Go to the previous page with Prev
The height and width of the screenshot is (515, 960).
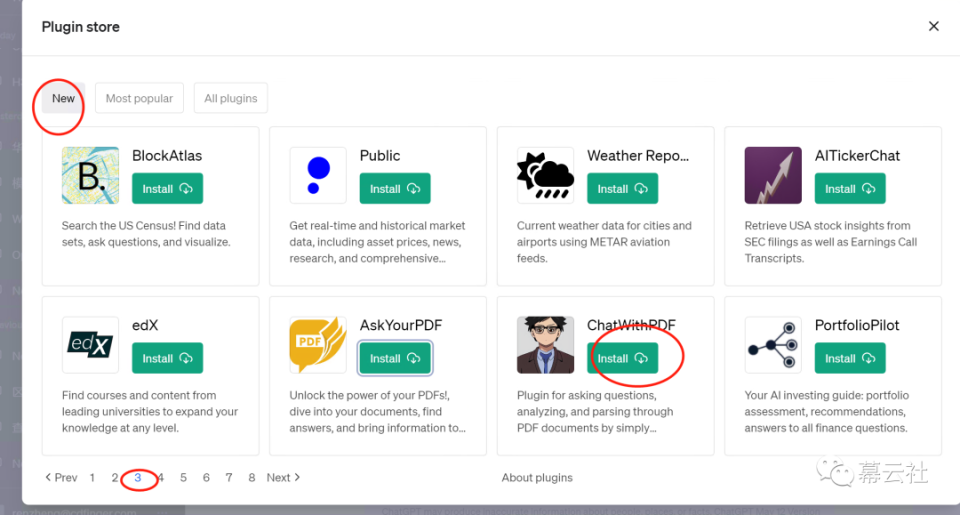tap(61, 477)
